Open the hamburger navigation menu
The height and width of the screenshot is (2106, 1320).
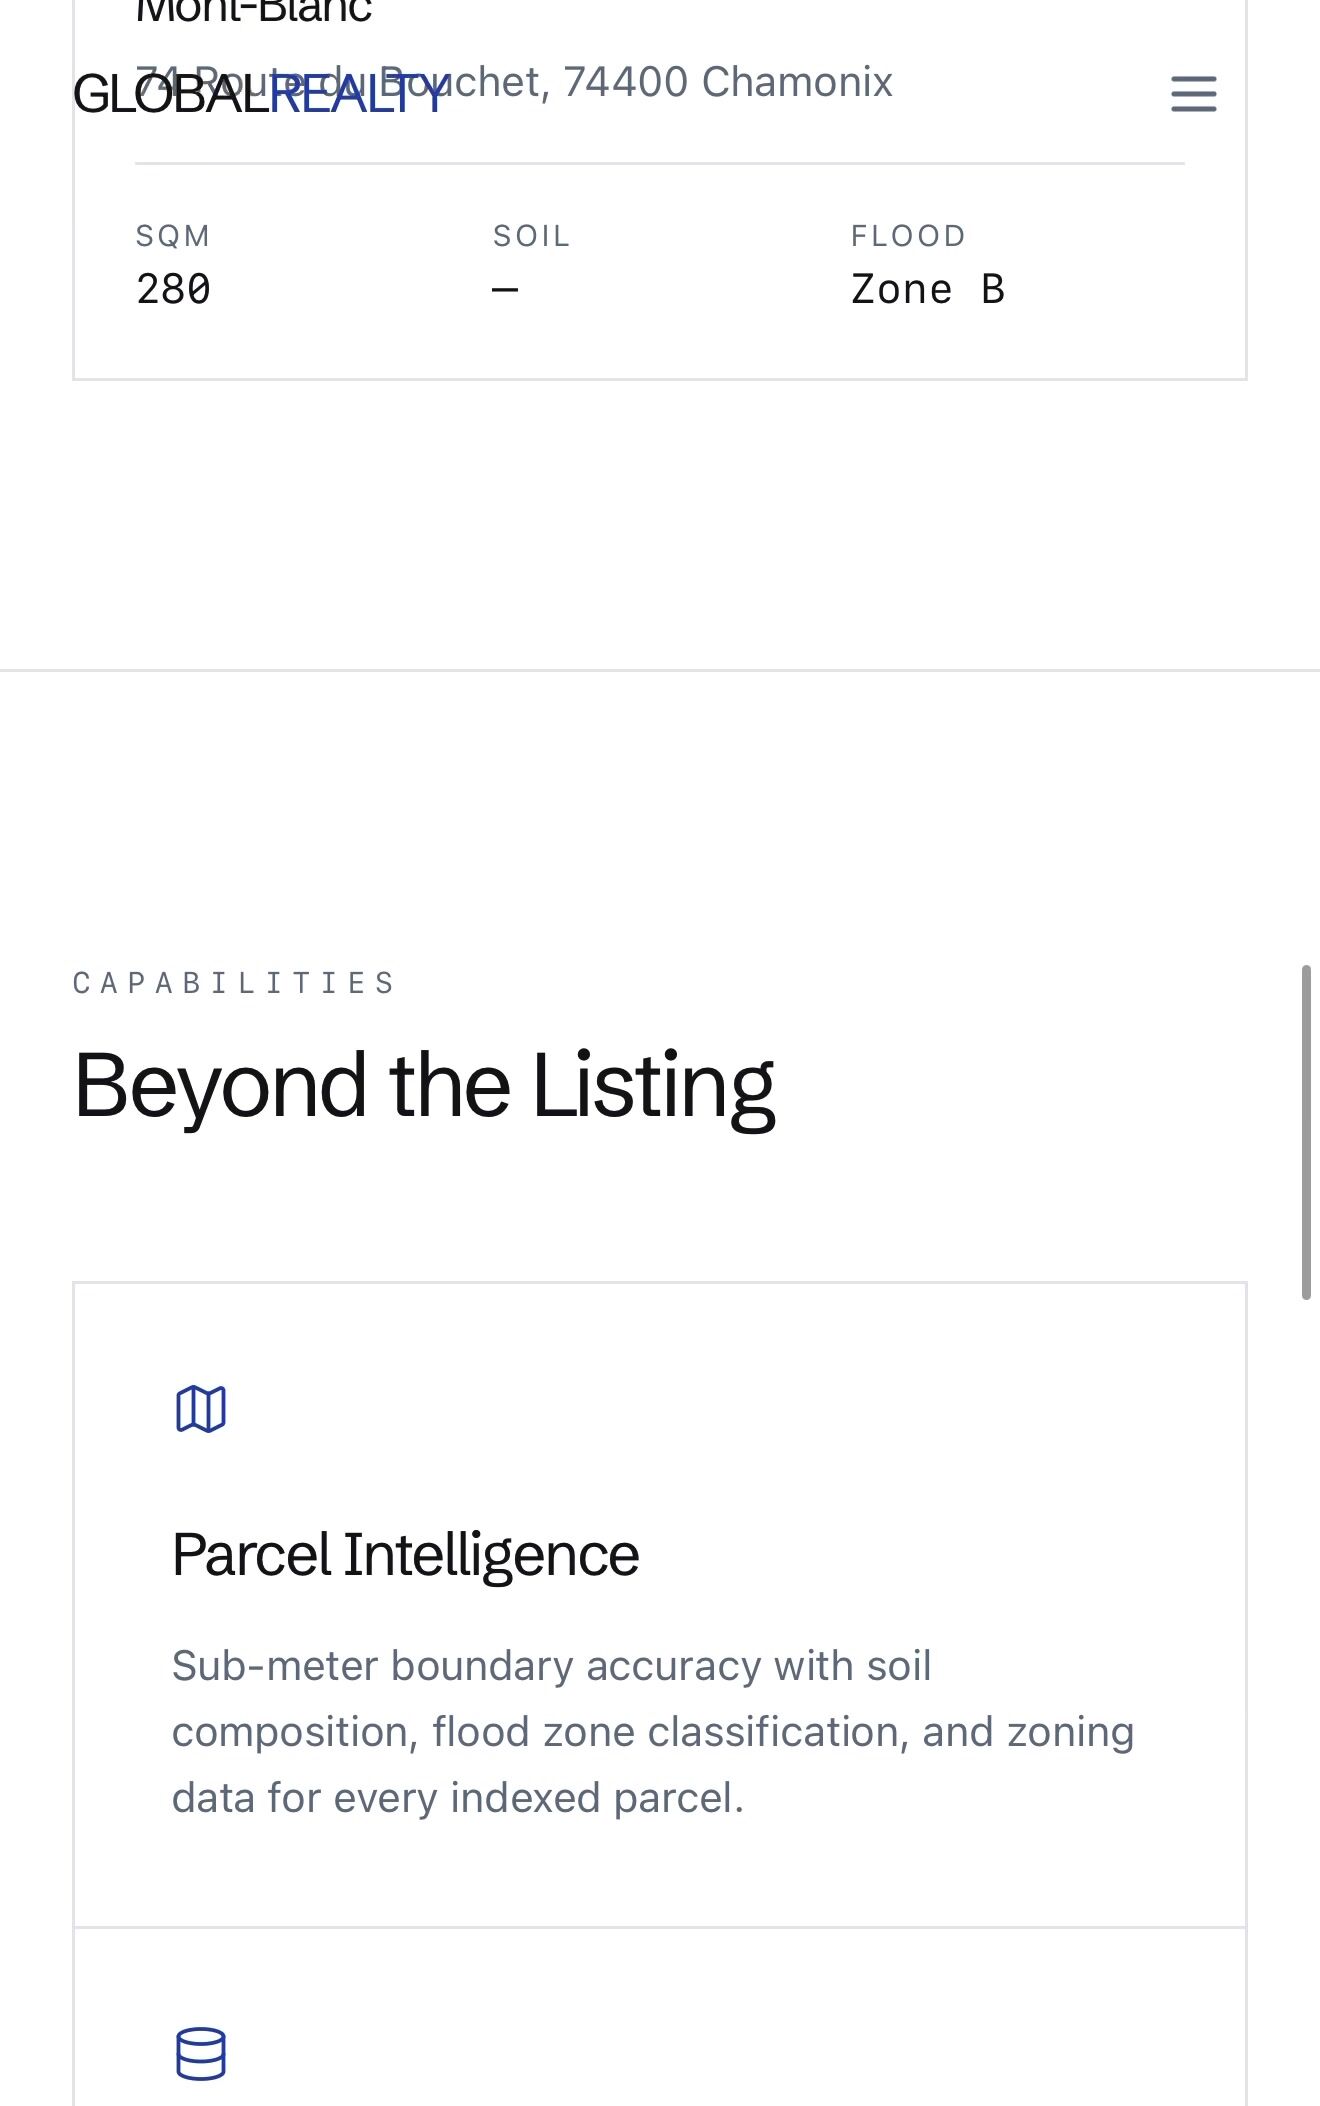[x=1193, y=94]
